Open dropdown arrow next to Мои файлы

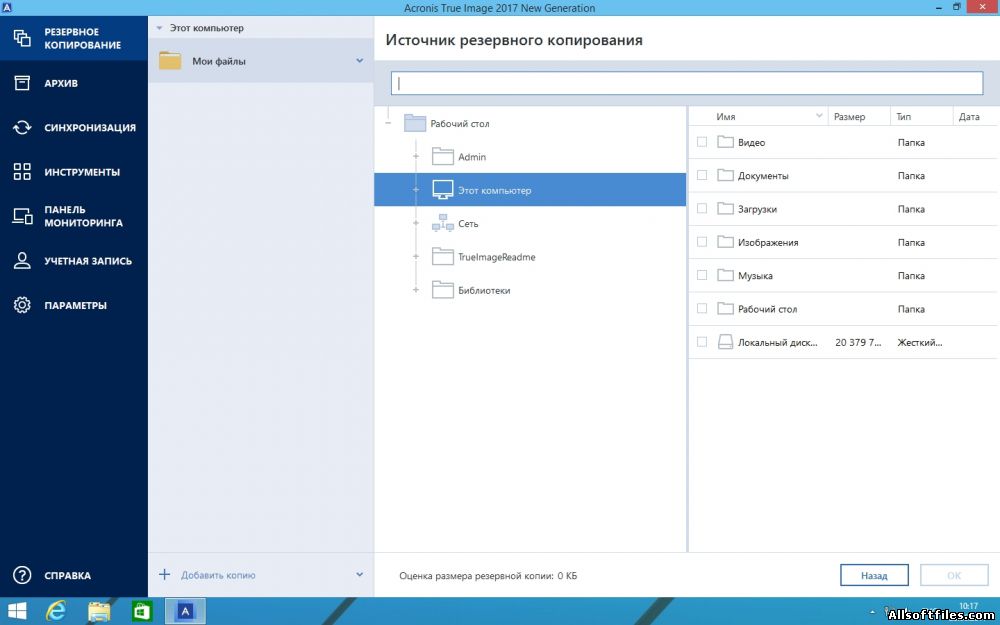(359, 61)
